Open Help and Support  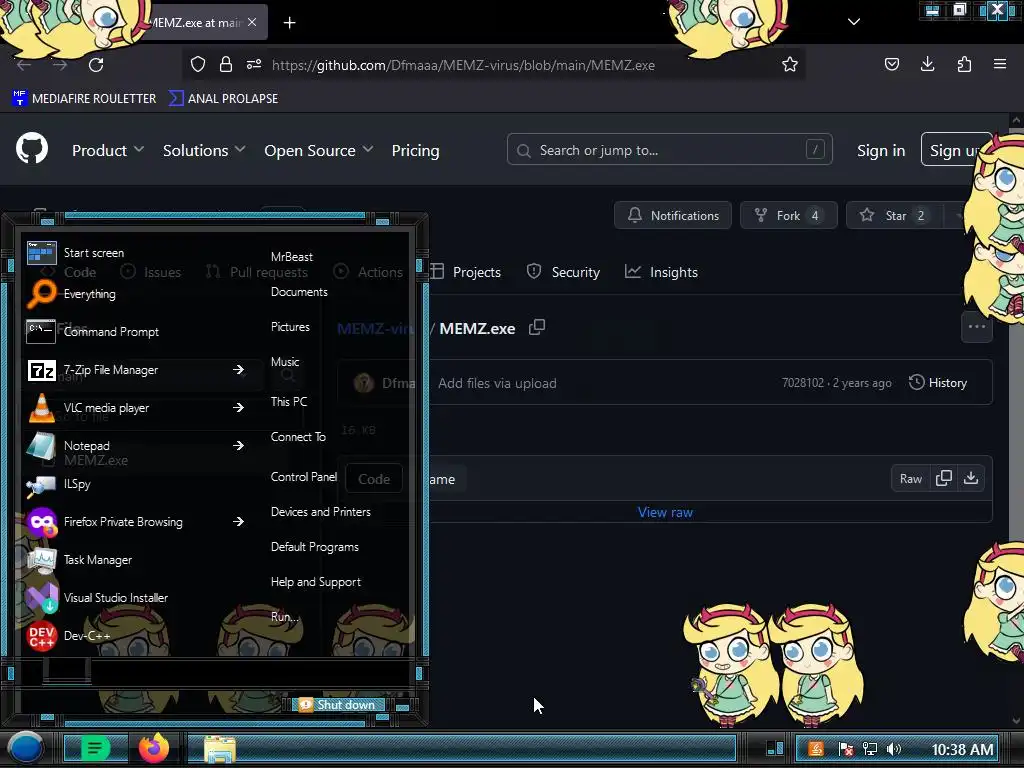coord(315,582)
